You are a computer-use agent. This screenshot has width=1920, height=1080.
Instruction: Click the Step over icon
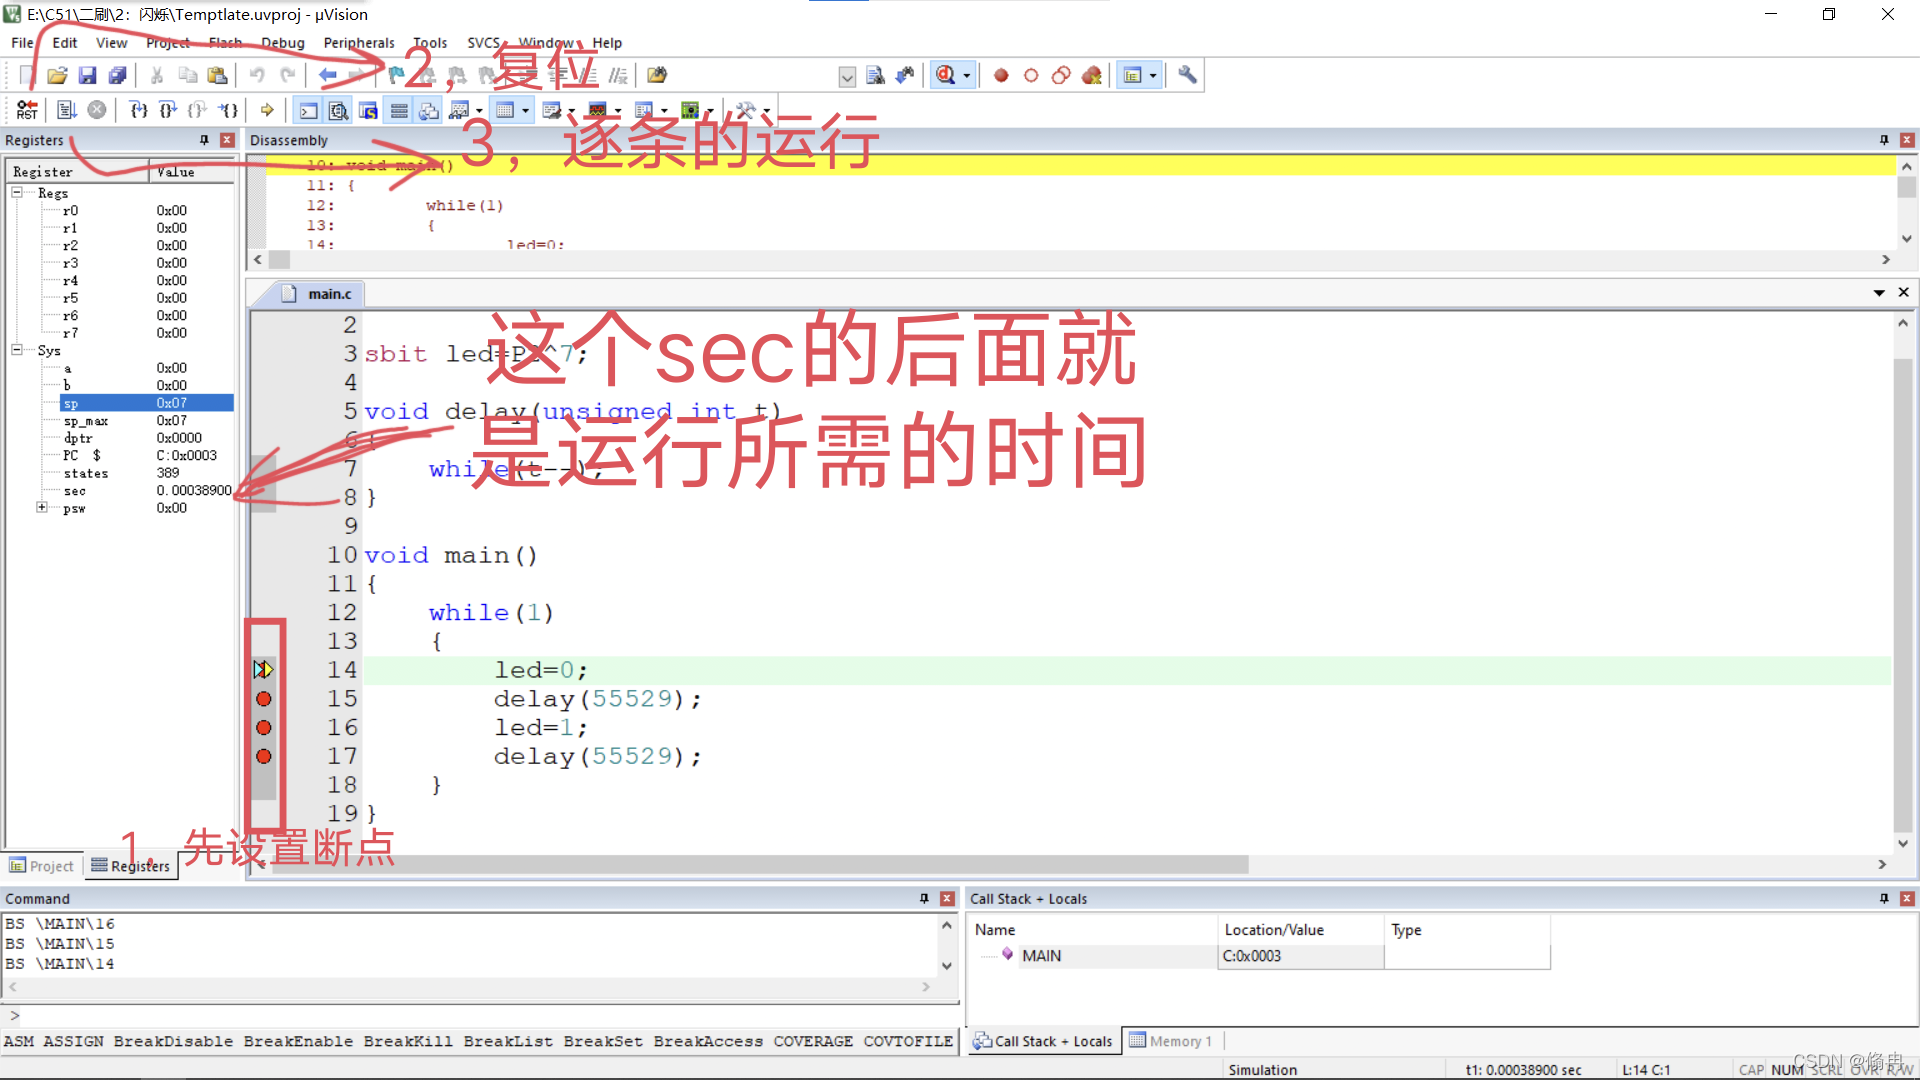coord(168,110)
